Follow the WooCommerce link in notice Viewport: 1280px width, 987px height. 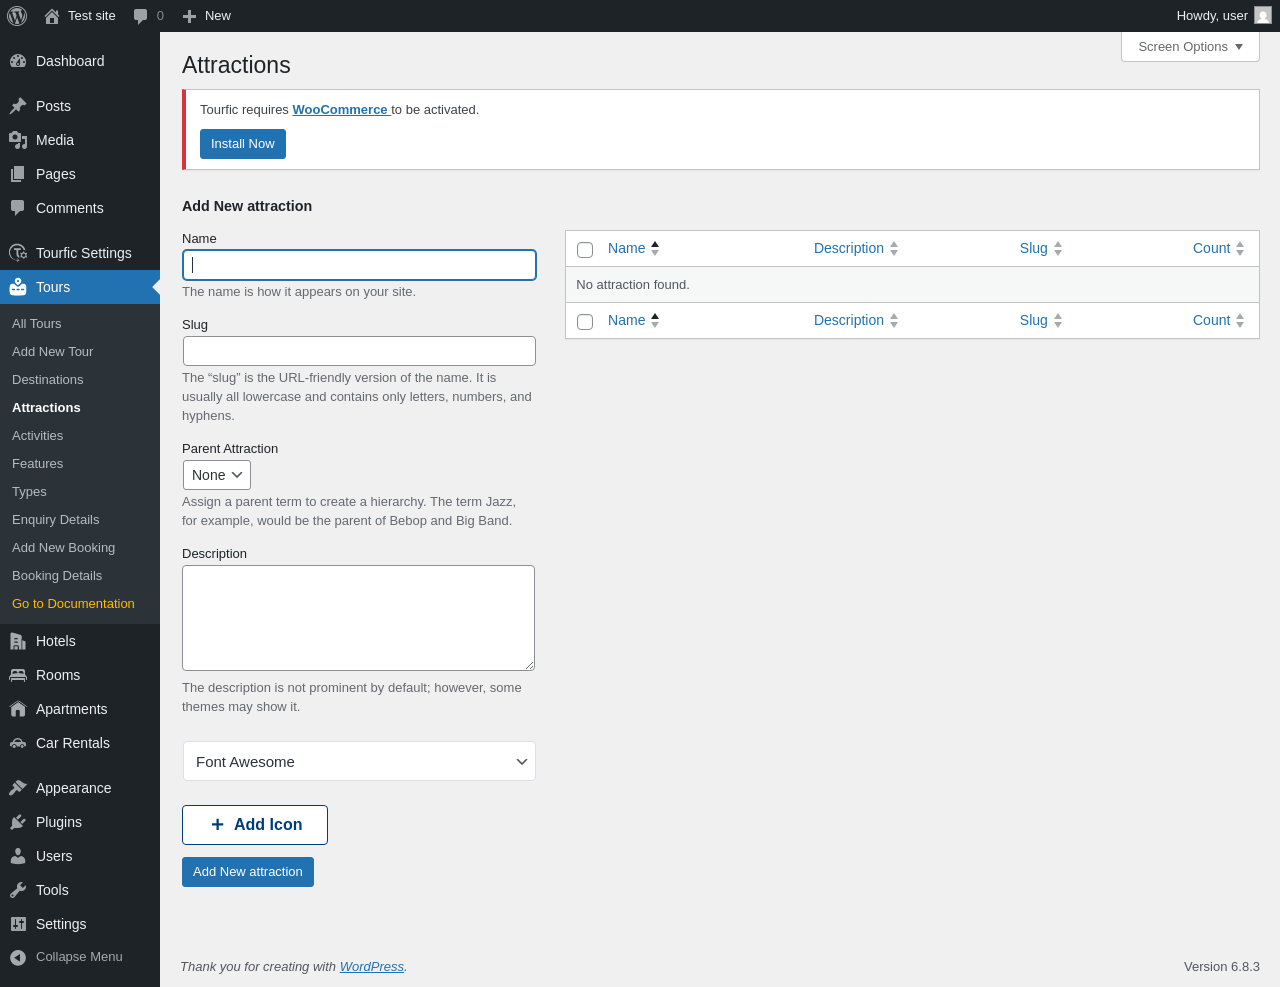pos(340,110)
